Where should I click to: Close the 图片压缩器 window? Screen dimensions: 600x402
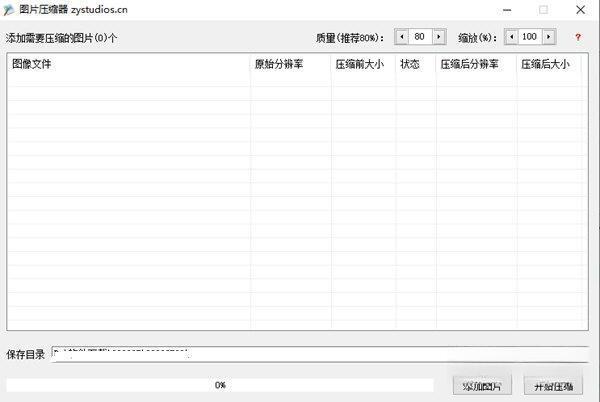click(x=580, y=10)
